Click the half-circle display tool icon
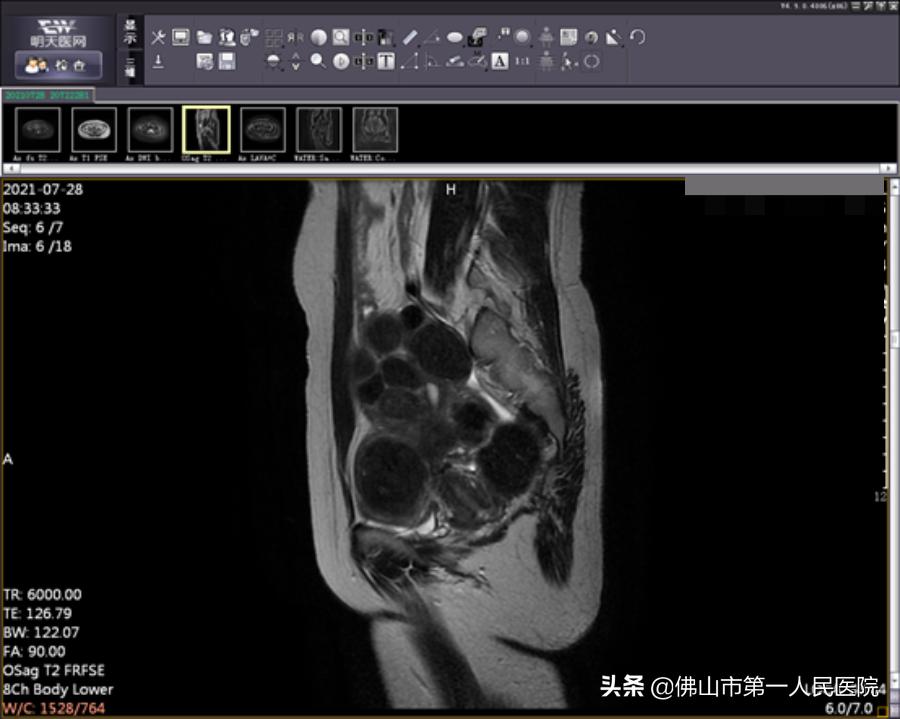Viewport: 900px width, 719px height. coord(273,61)
